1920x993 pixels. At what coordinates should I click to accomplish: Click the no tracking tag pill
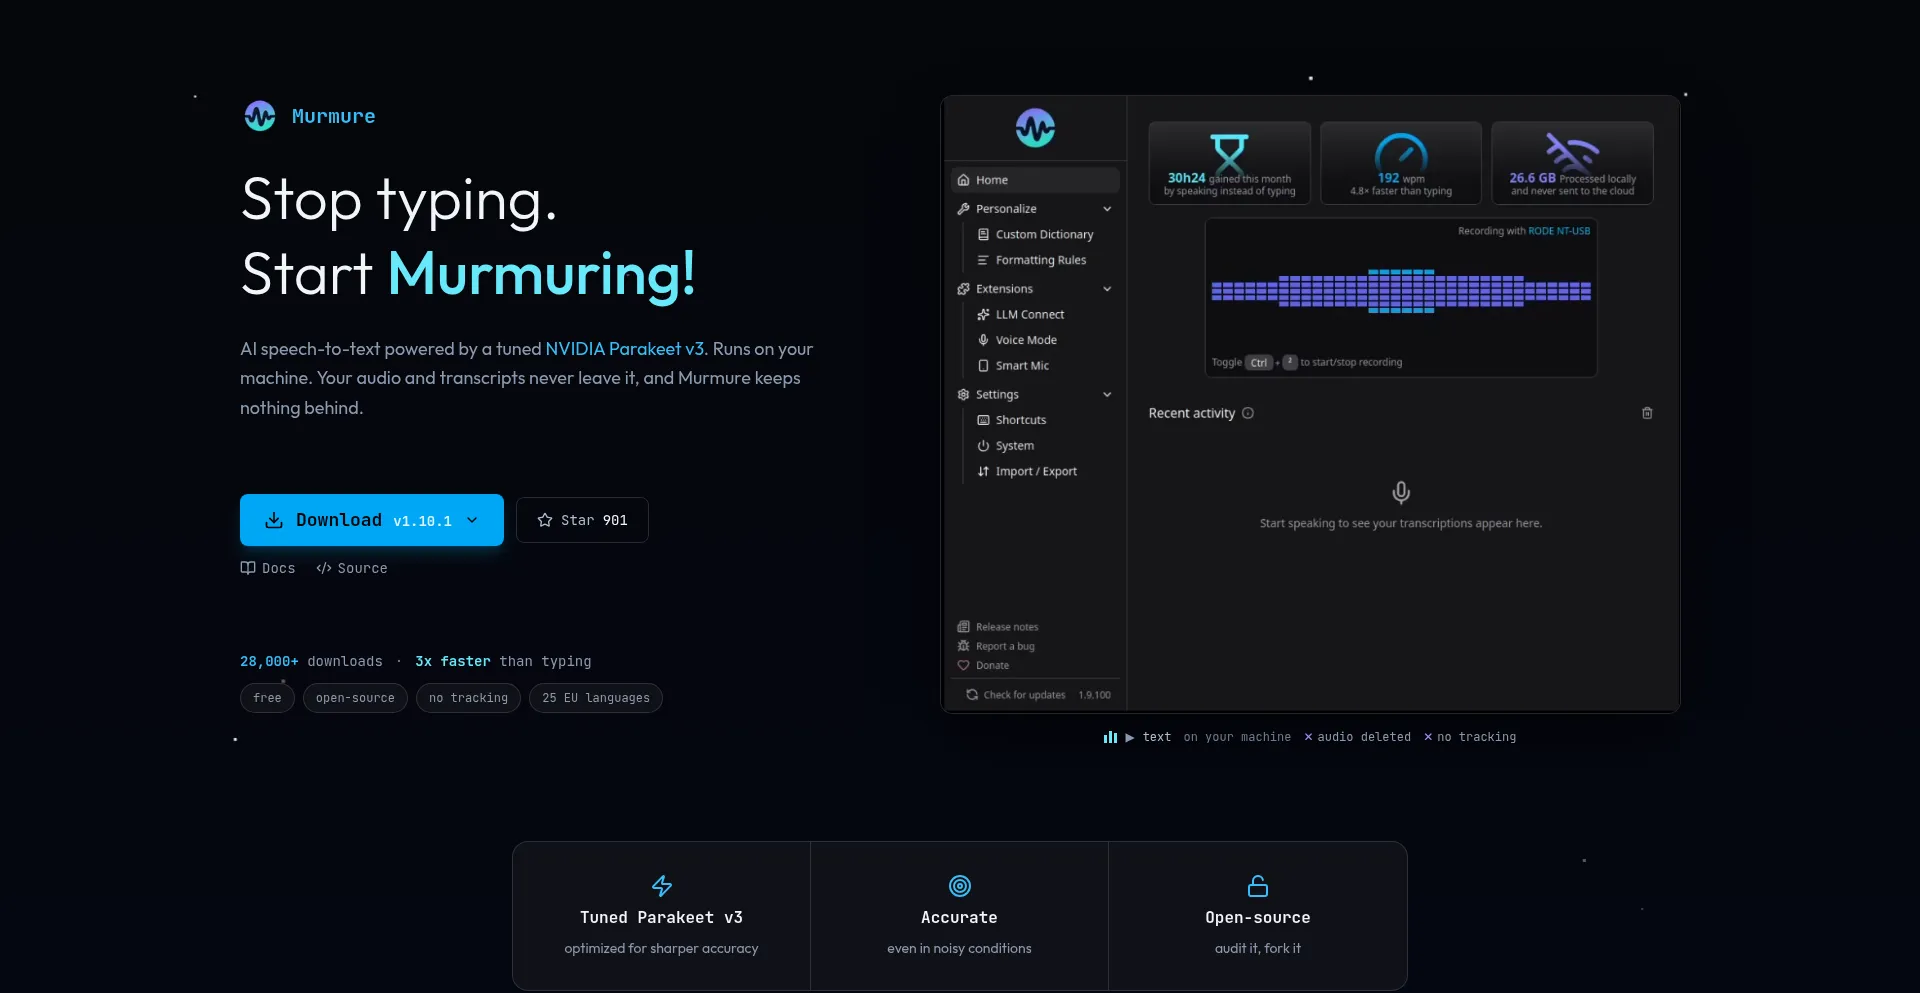pyautogui.click(x=468, y=698)
